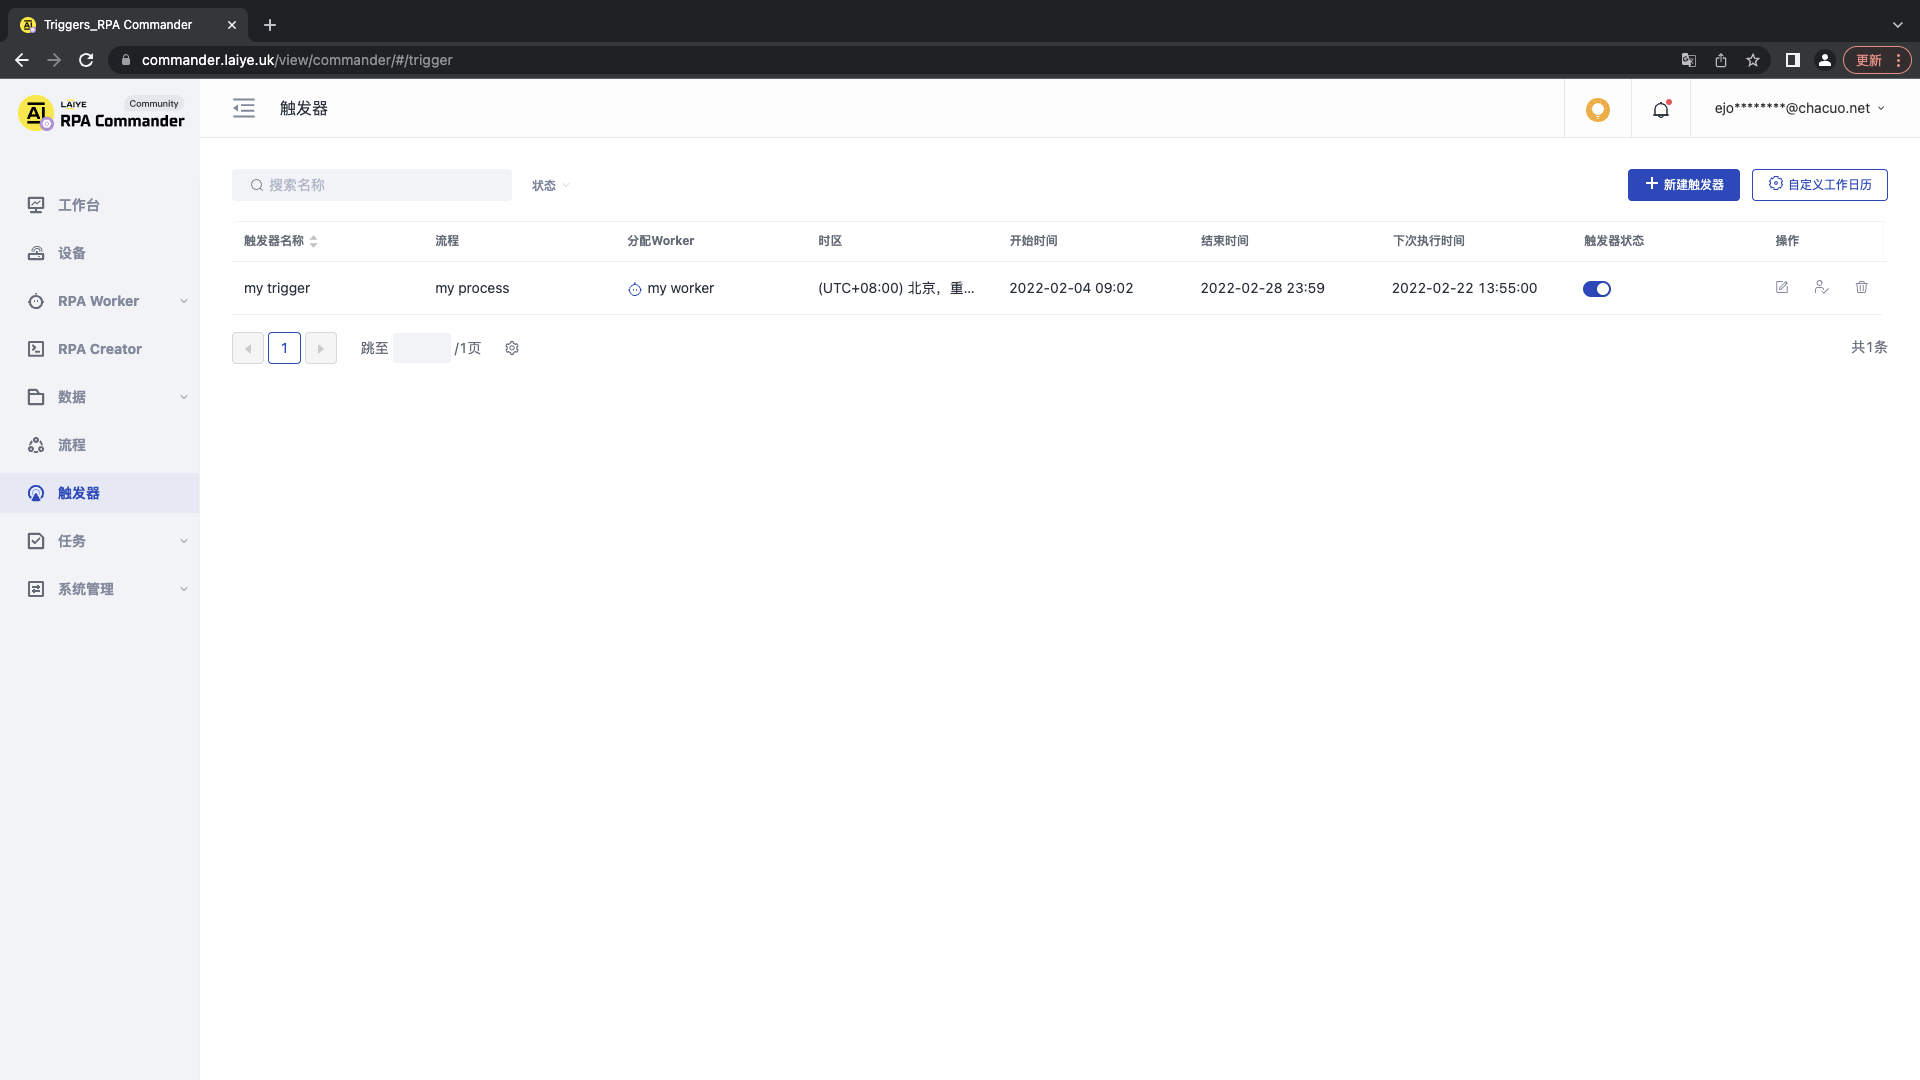Delete 'my trigger' with trash icon
The width and height of the screenshot is (1920, 1080).
point(1862,288)
